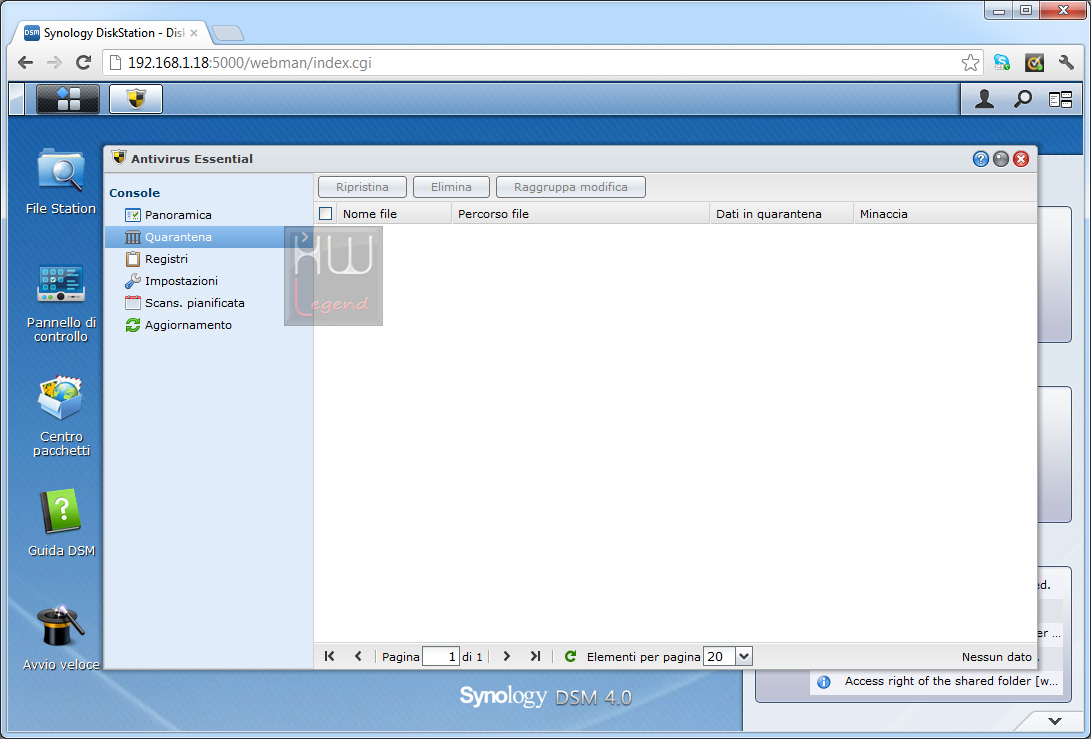Open Registri in Console tree
This screenshot has height=739, width=1091.
pos(156,259)
